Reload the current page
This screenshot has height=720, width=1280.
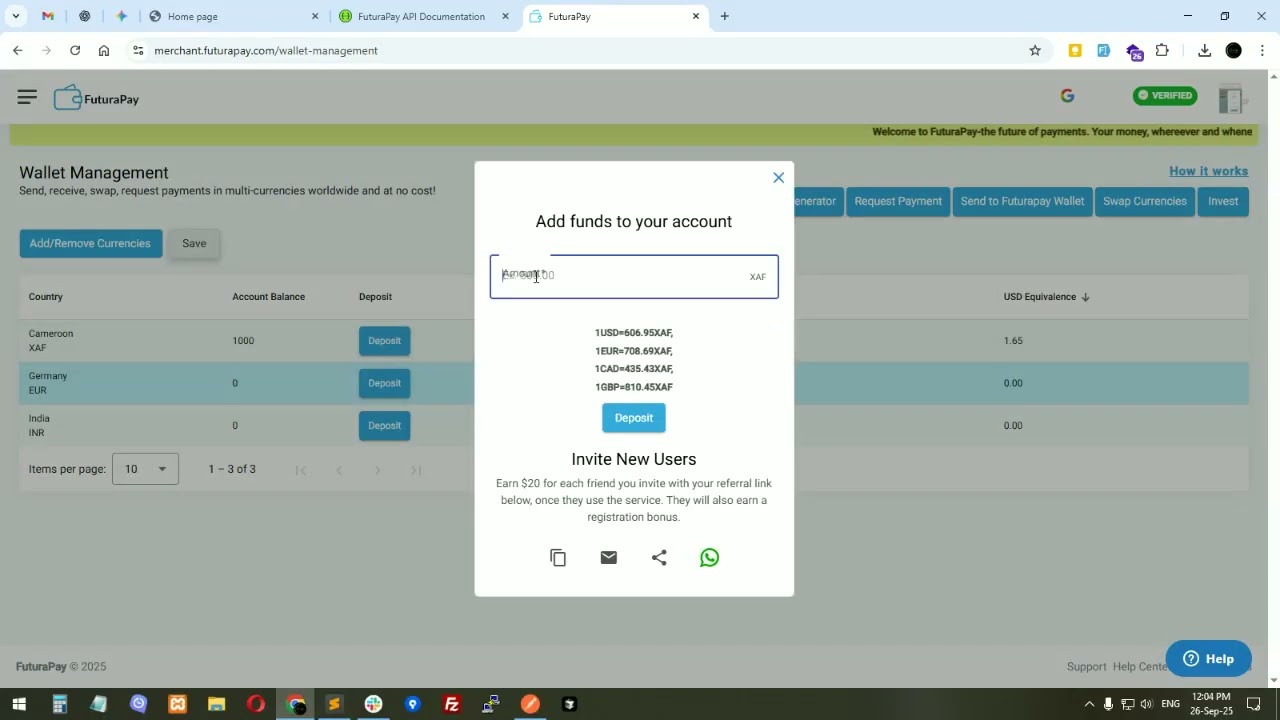tap(75, 50)
